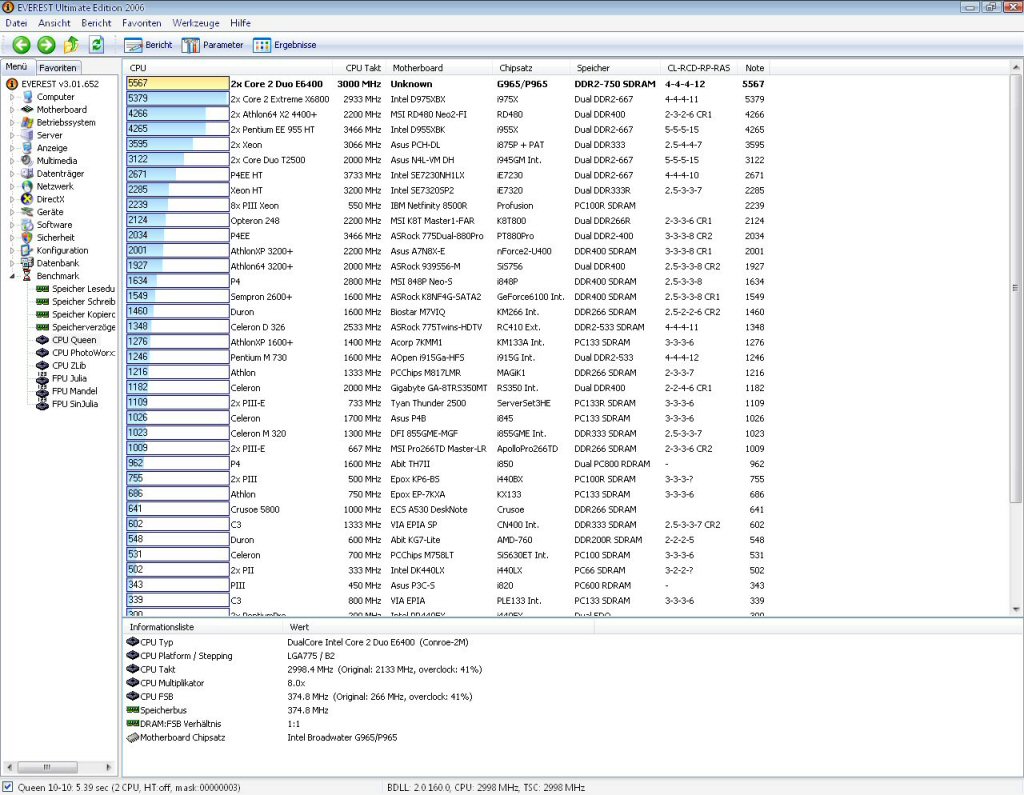Open the Werkzeuge menu
This screenshot has width=1024, height=795.
pos(195,23)
